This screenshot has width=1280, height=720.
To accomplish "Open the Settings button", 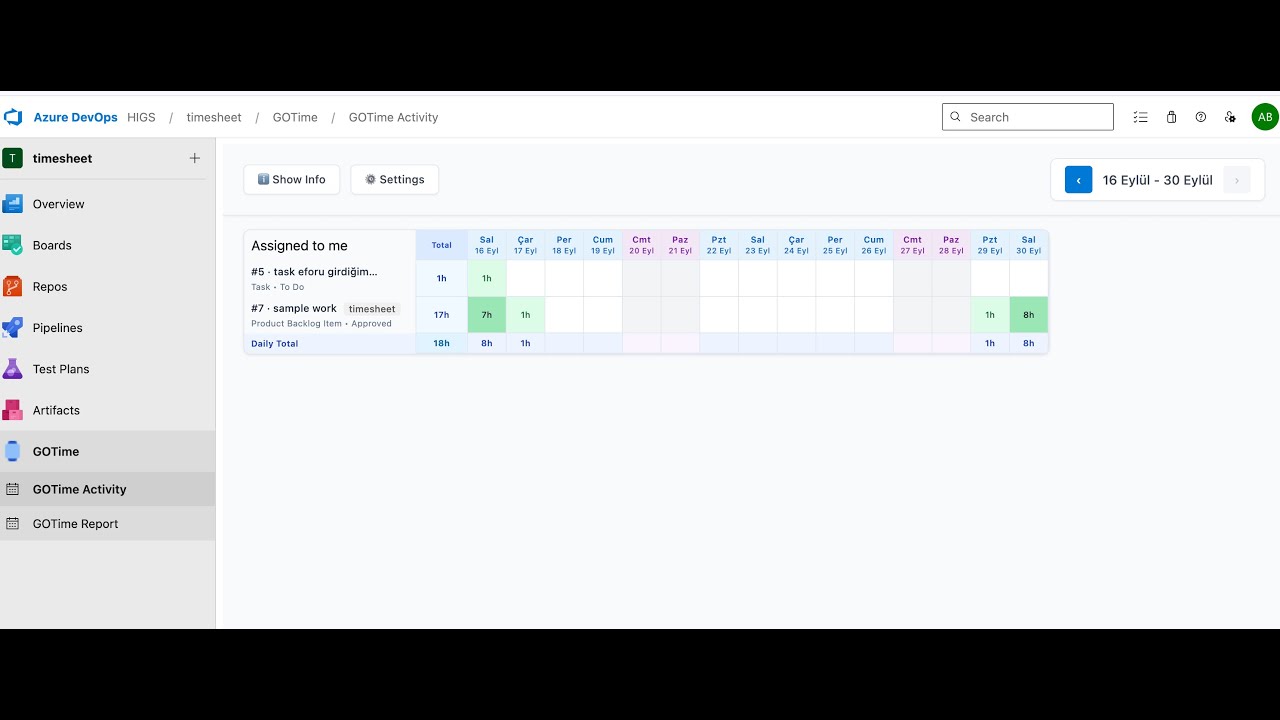I will 395,180.
